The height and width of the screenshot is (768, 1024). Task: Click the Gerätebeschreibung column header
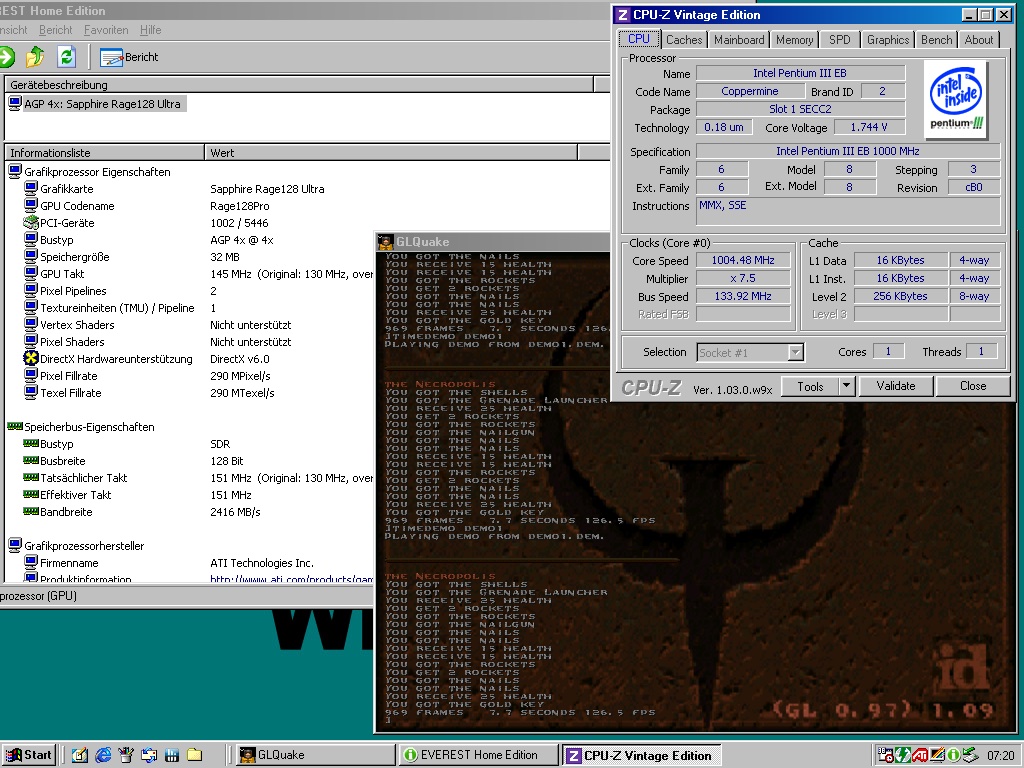298,84
